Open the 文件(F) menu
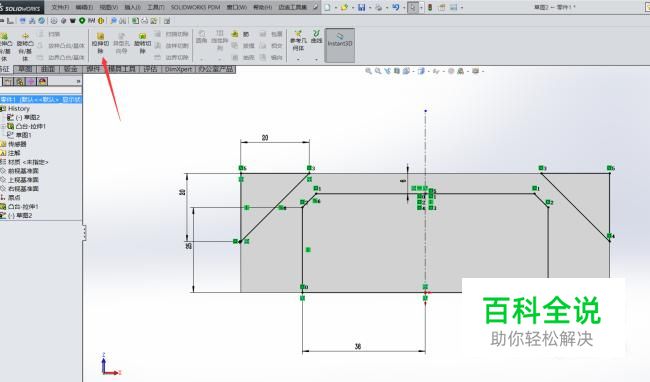Screen dimensions: 650x382 tap(61, 7)
